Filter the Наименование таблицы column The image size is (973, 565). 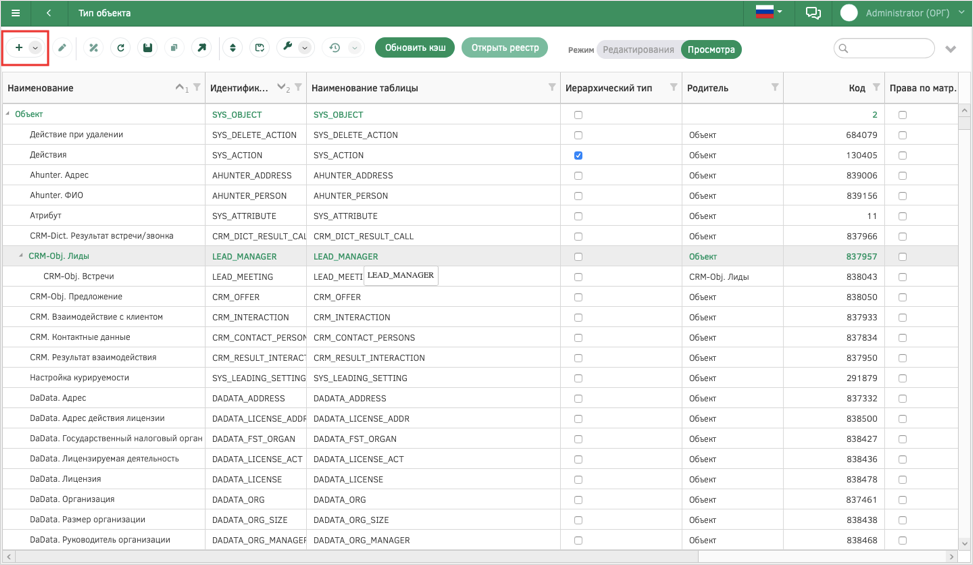coord(552,87)
